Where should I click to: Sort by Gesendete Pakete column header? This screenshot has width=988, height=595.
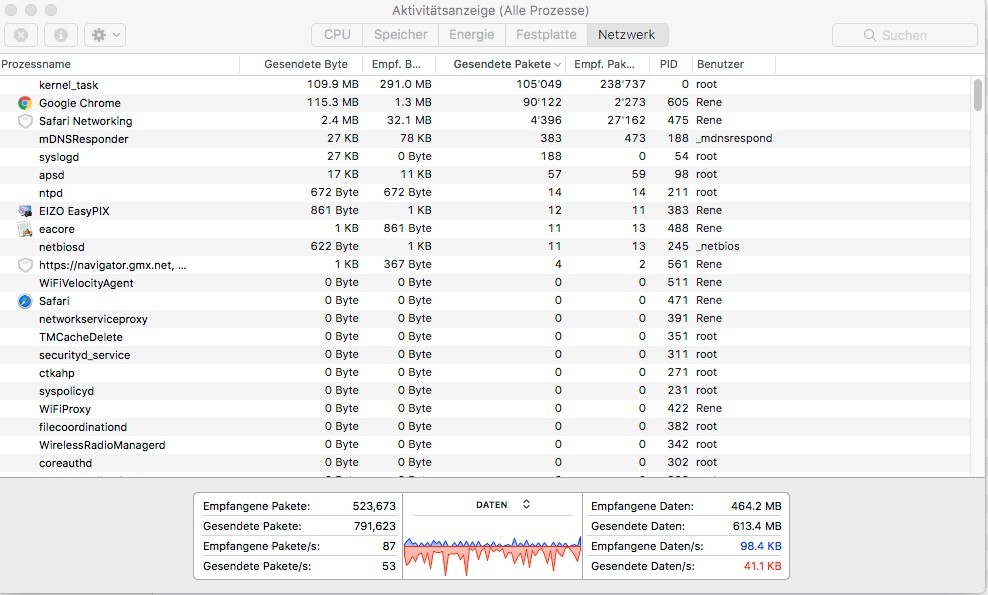[x=505, y=64]
